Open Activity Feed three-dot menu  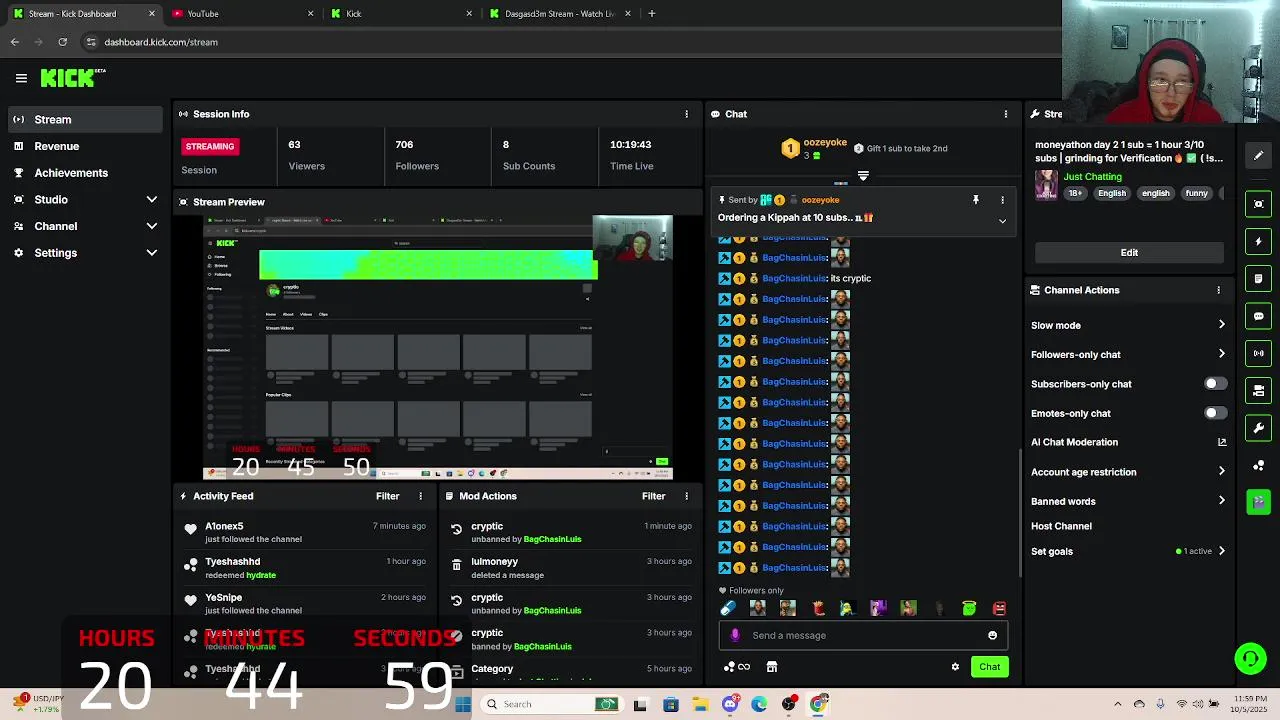pos(420,496)
